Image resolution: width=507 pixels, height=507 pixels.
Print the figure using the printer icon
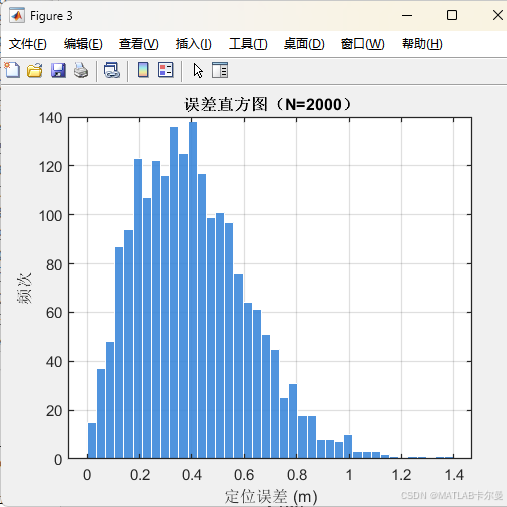(x=81, y=70)
